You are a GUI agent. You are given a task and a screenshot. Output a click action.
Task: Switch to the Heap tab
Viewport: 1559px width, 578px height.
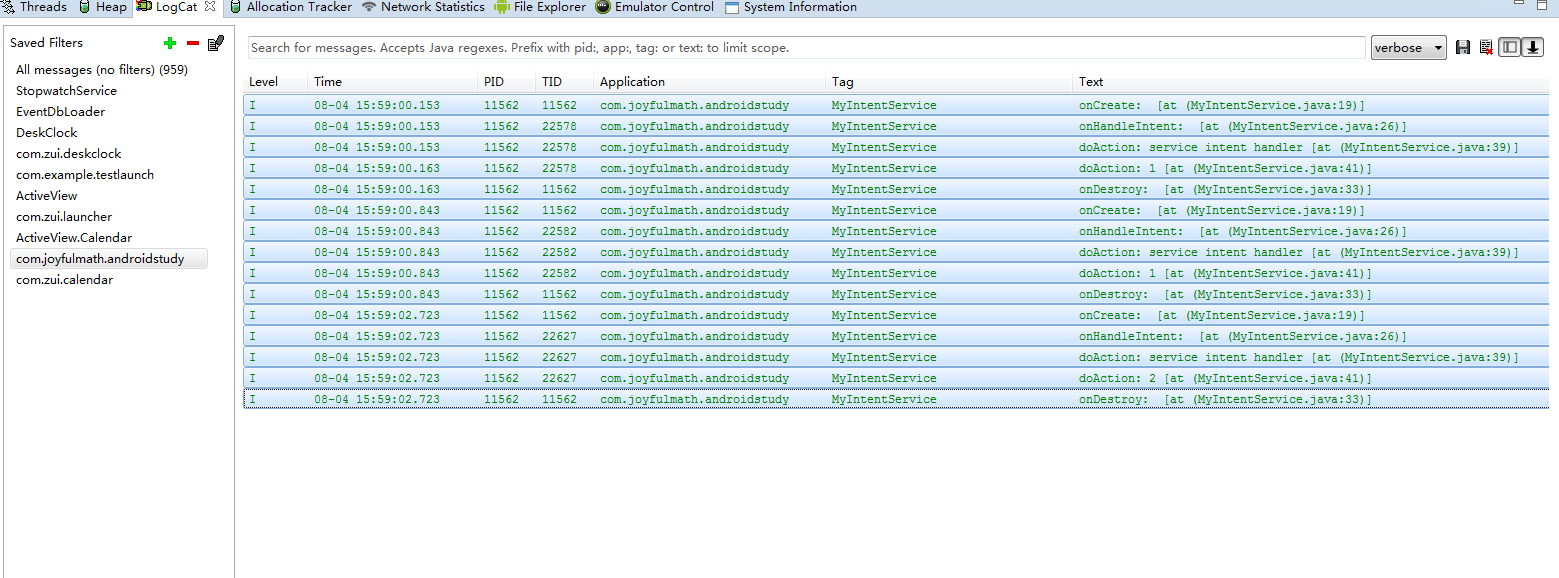point(102,7)
